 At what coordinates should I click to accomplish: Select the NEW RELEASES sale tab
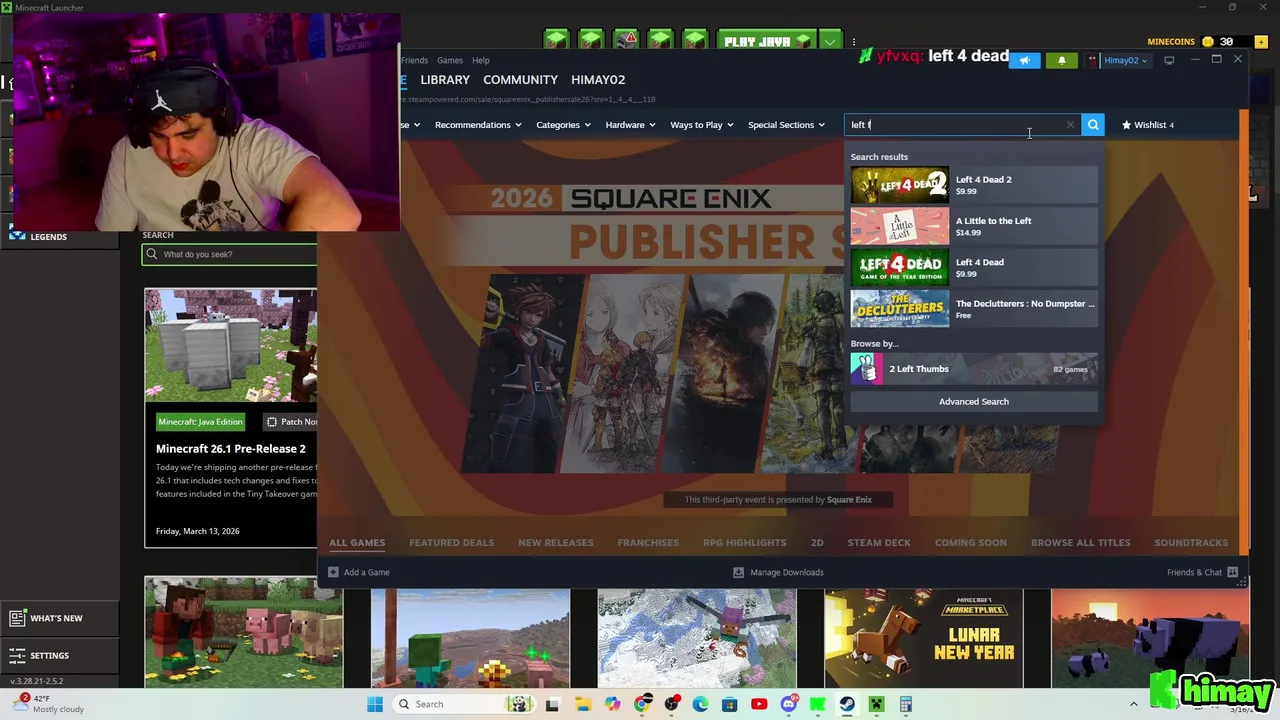(x=555, y=543)
